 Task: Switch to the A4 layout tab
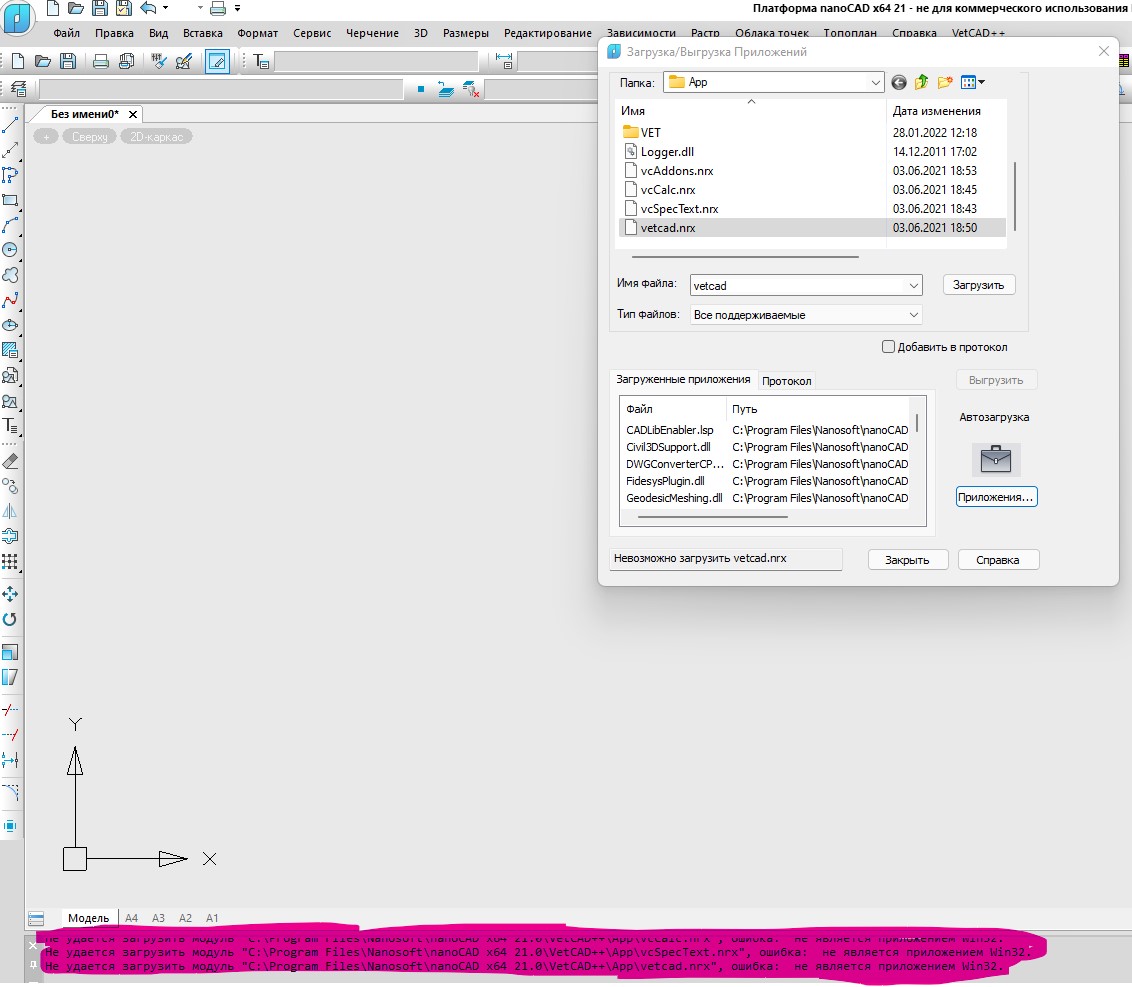pyautogui.click(x=132, y=918)
